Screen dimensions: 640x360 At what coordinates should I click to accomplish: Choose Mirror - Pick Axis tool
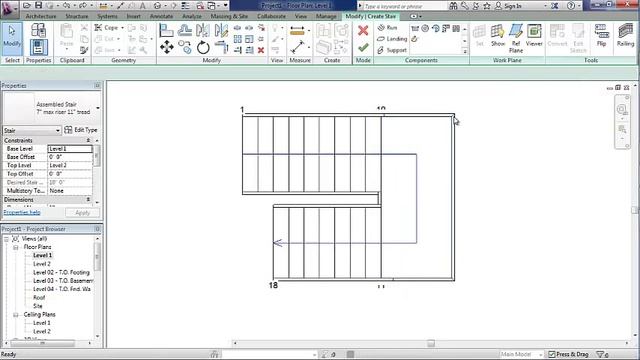(203, 31)
